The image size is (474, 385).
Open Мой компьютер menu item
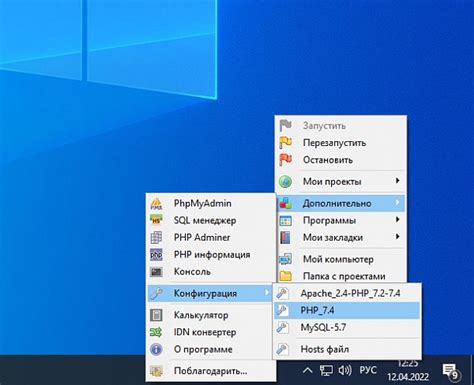point(341,259)
